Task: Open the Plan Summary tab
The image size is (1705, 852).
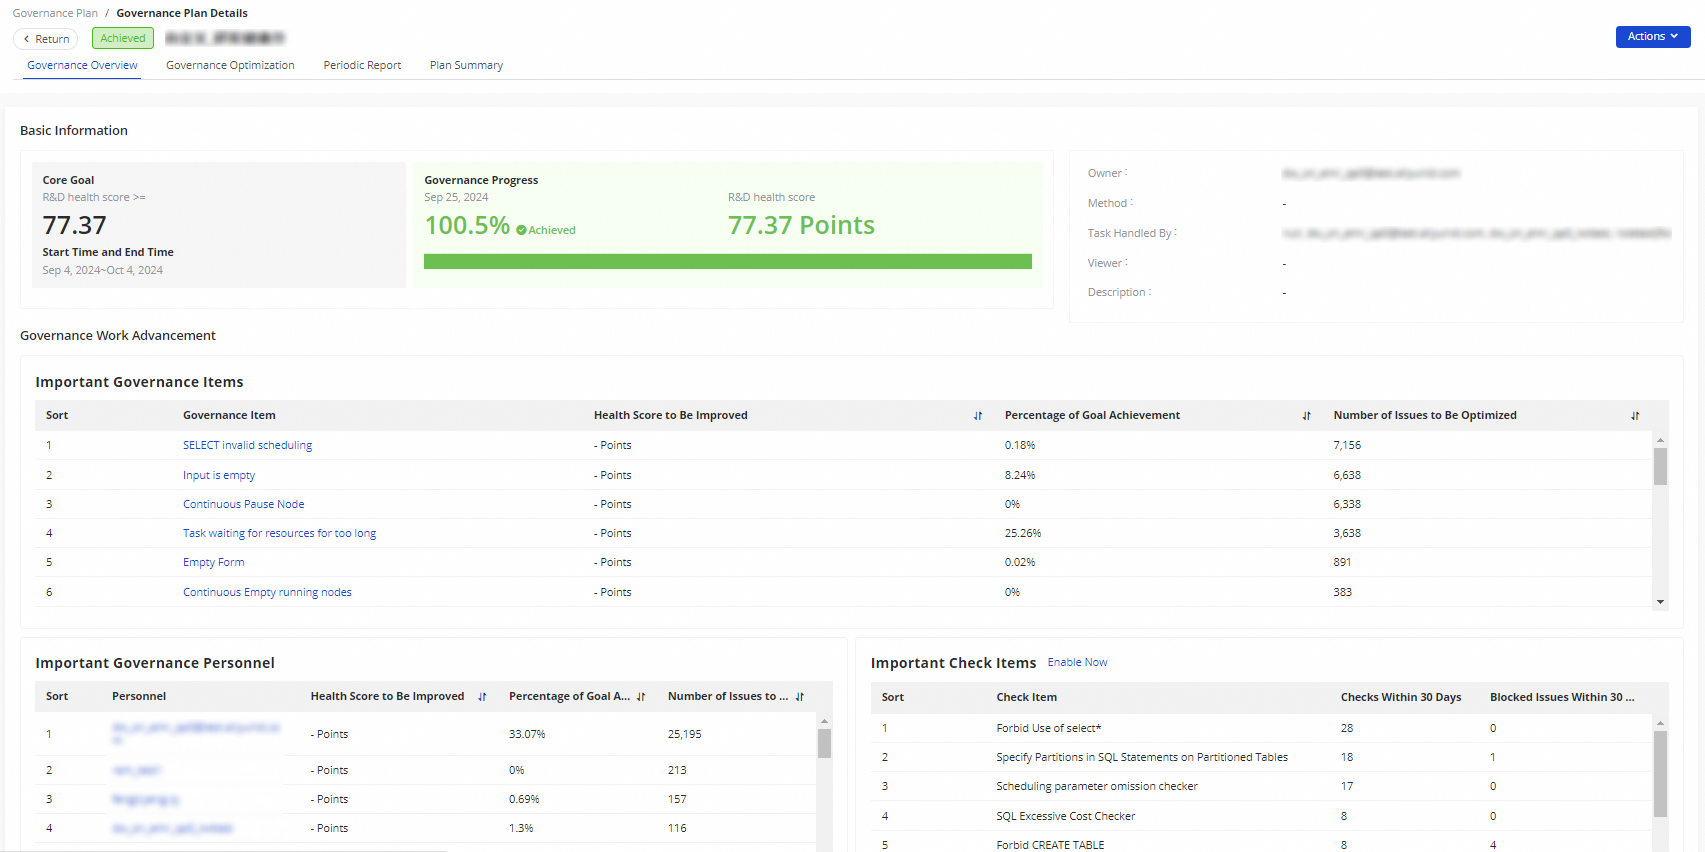Action: click(466, 65)
